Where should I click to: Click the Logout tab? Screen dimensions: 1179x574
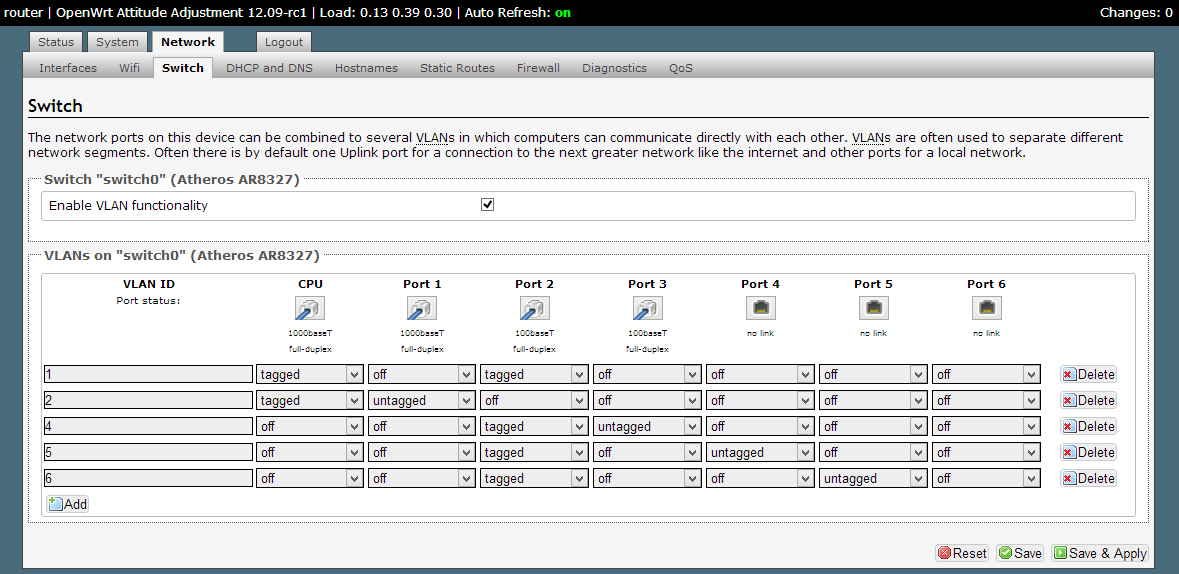click(x=283, y=42)
